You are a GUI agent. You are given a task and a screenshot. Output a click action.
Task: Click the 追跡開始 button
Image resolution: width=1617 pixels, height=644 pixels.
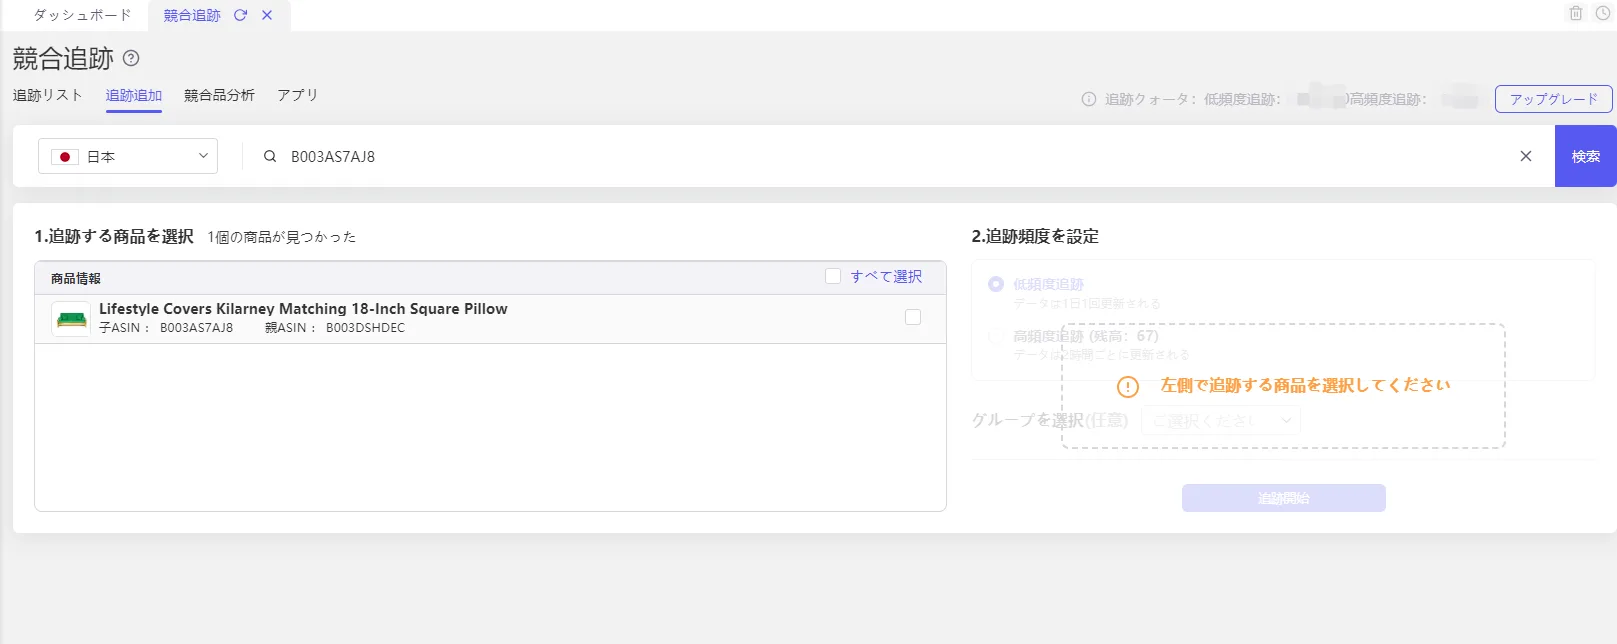pyautogui.click(x=1284, y=498)
